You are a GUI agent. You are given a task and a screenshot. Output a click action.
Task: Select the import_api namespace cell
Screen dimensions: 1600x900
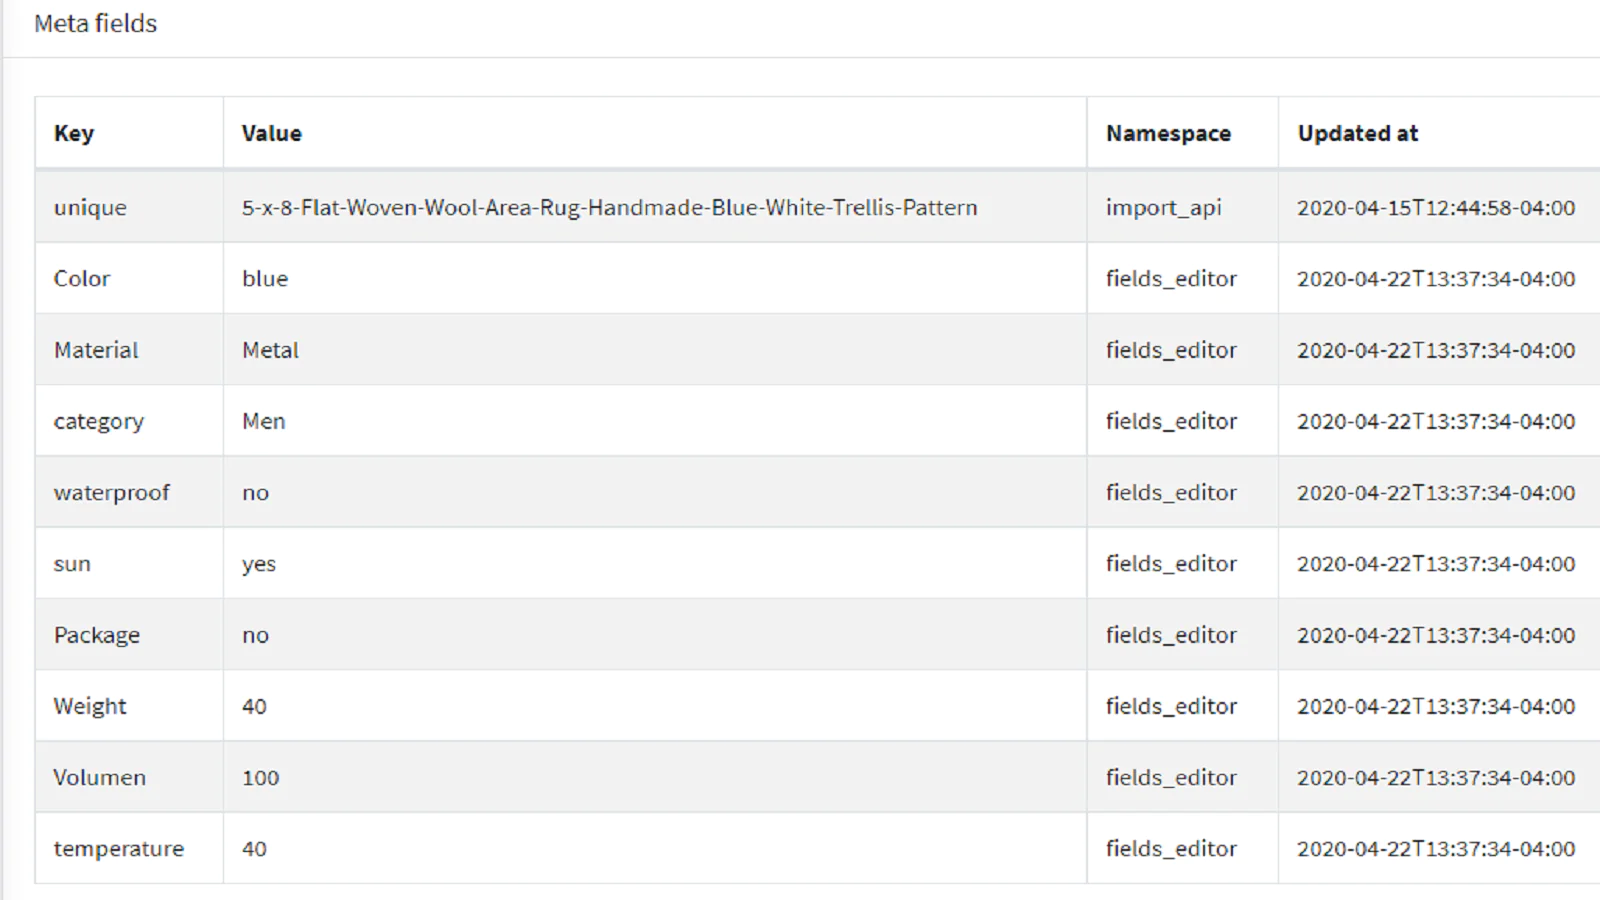pyautogui.click(x=1163, y=208)
